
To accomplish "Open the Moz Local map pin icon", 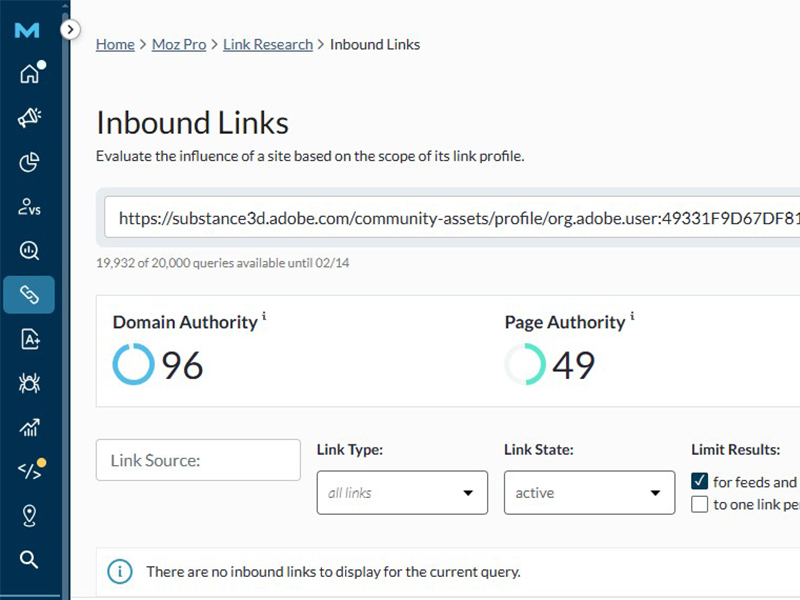I will (x=29, y=516).
